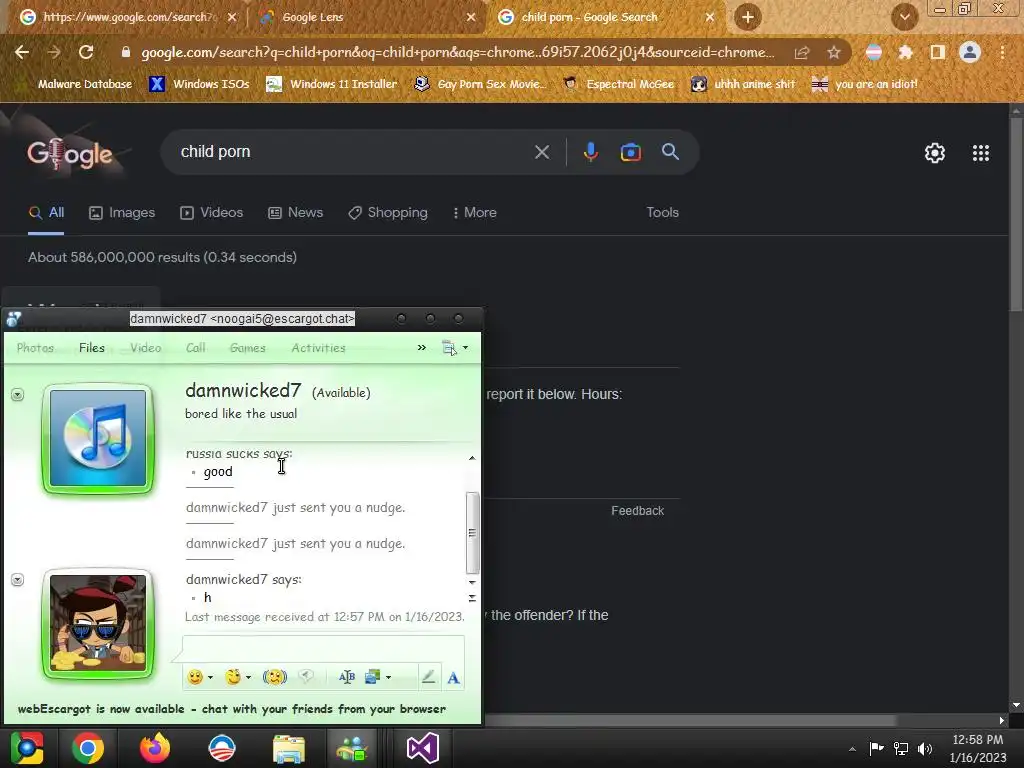Reload the page in Chrome
Image resolution: width=1024 pixels, height=768 pixels.
pos(86,52)
